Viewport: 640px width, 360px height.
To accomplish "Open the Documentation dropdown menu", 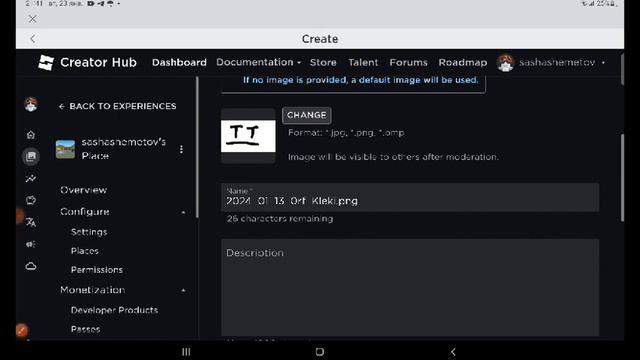I will pos(258,62).
